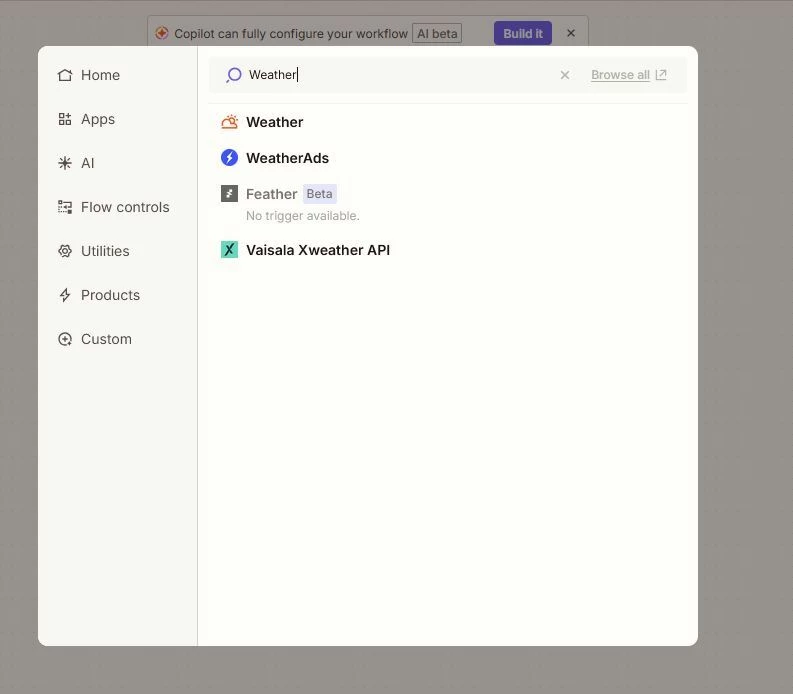Choose the AI sparkle icon
The height and width of the screenshot is (694, 793).
65,163
